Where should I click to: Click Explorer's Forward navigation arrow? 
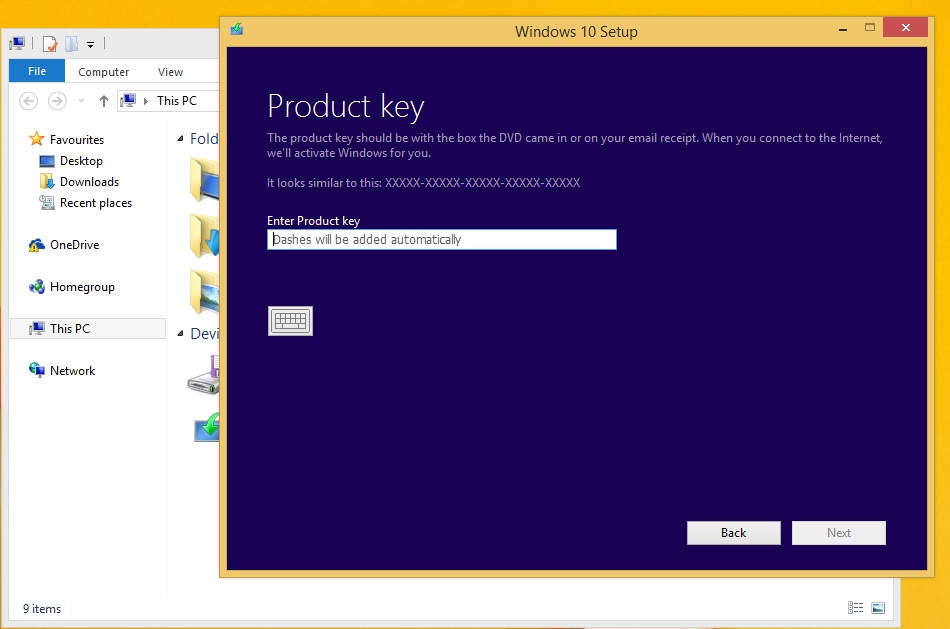[58, 101]
